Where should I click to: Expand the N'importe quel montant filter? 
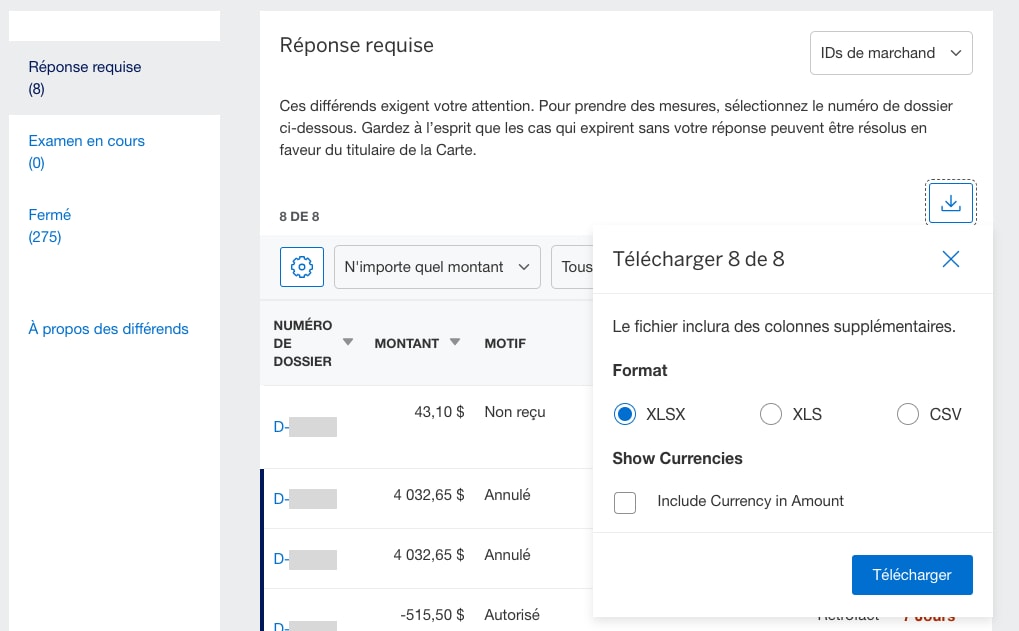point(437,266)
